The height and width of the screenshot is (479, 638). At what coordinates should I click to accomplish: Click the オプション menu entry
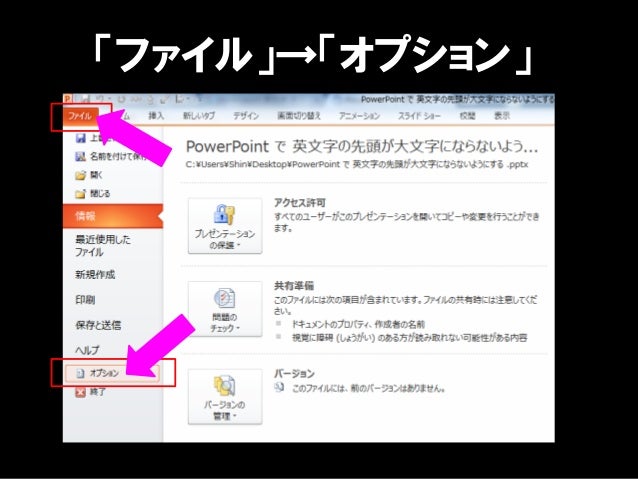112,373
